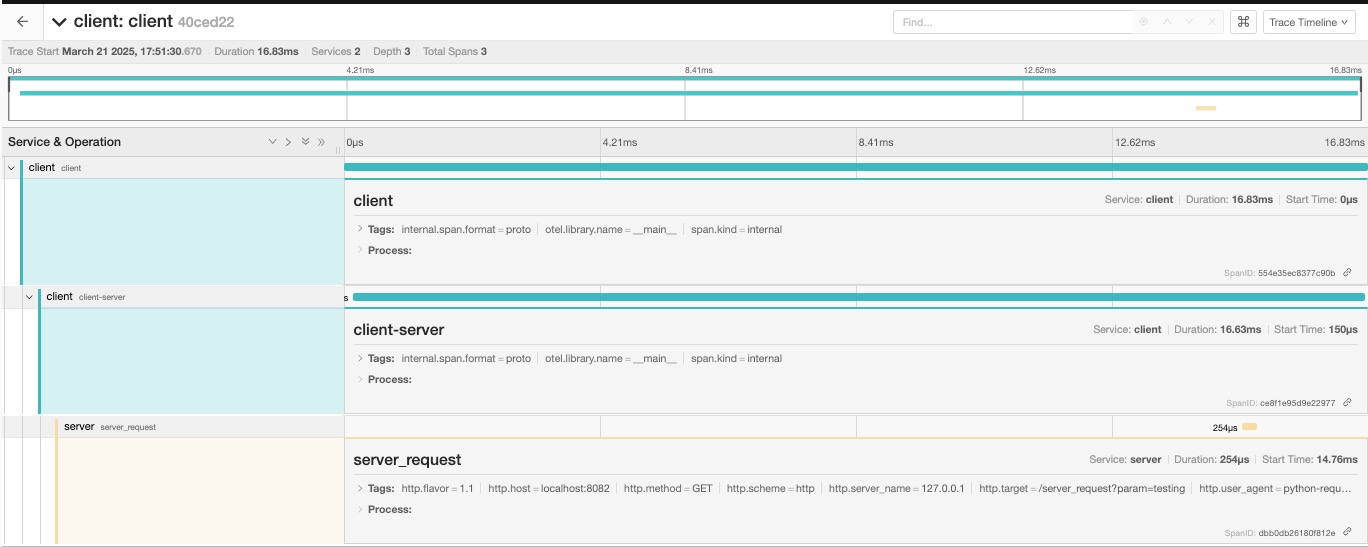The height and width of the screenshot is (547, 1368).
Task: Click the http.host = localhost:8082 tag
Action: [x=549, y=488]
